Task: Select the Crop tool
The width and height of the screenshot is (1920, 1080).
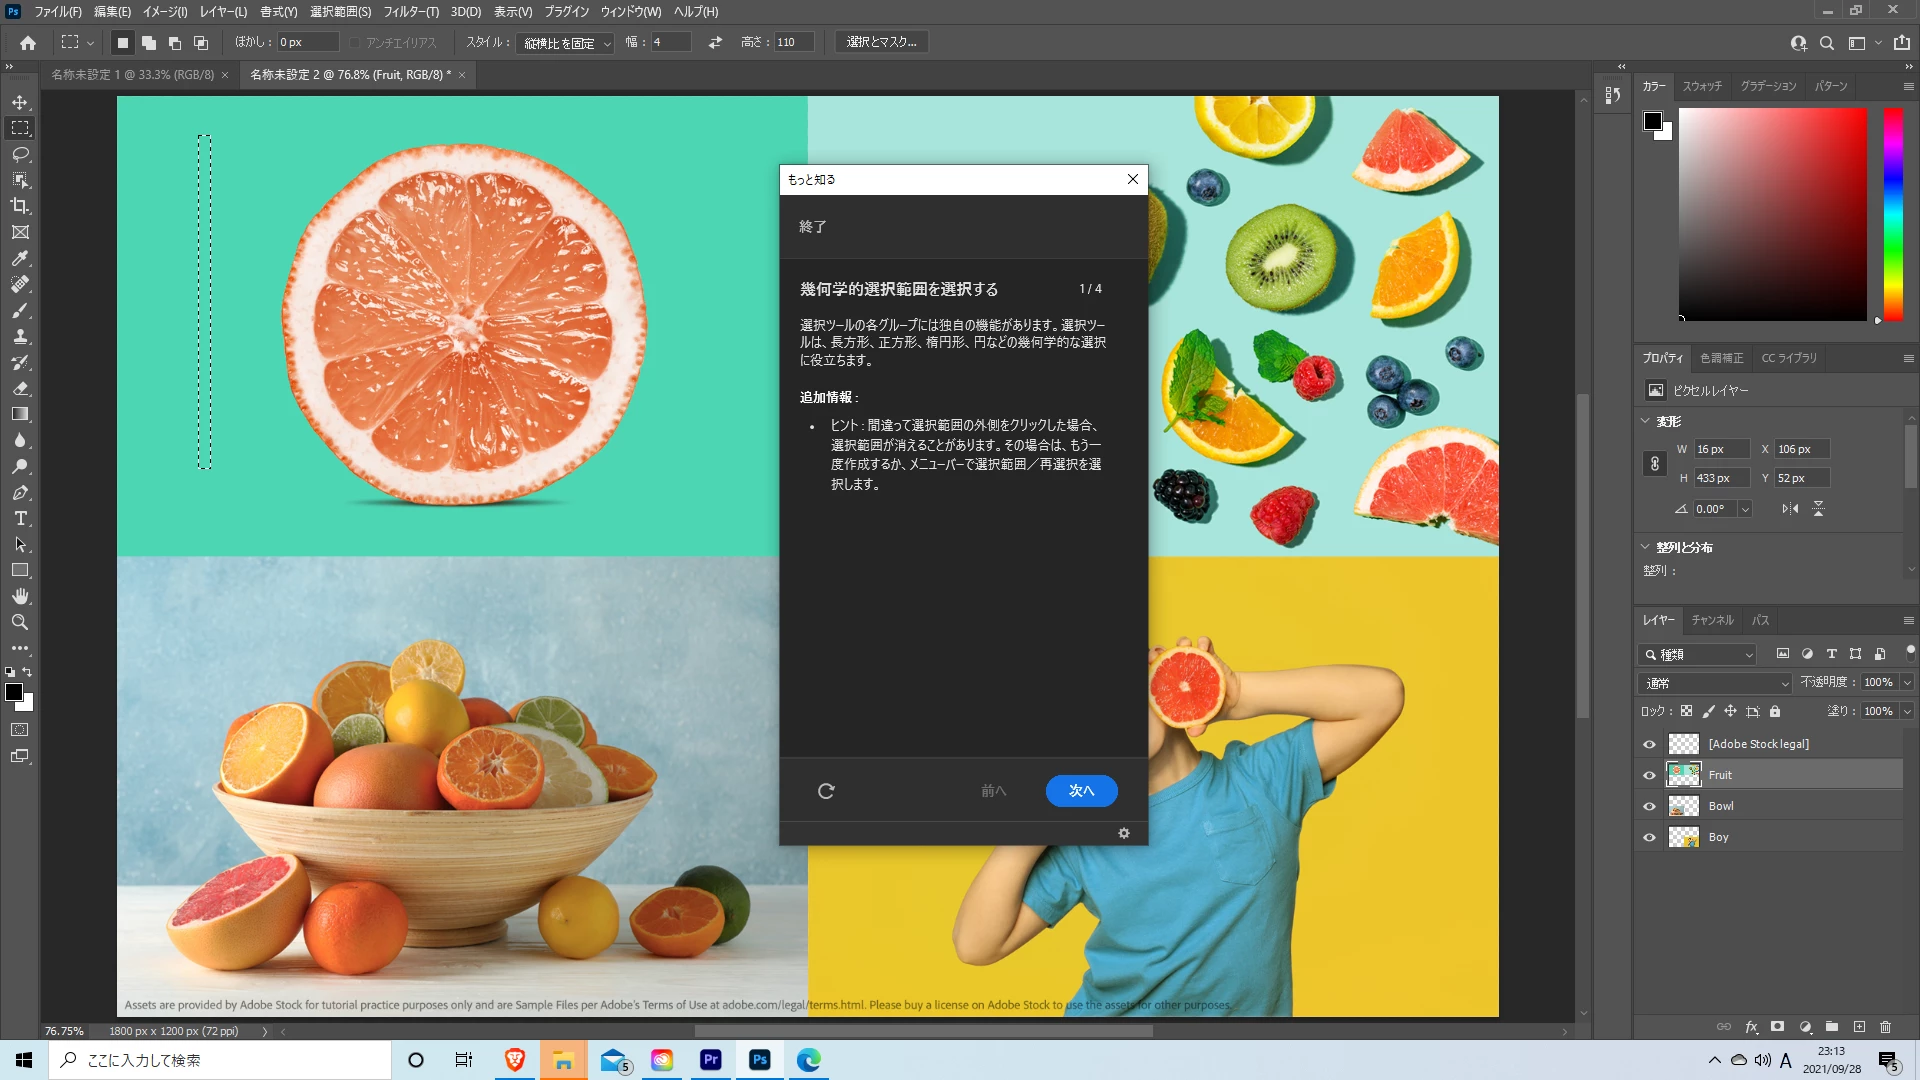Action: (x=20, y=206)
